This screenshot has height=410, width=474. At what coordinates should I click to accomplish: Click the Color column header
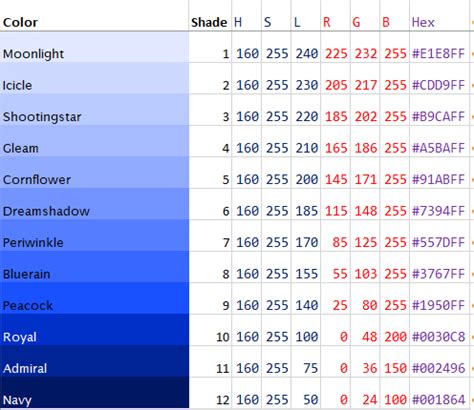click(94, 16)
